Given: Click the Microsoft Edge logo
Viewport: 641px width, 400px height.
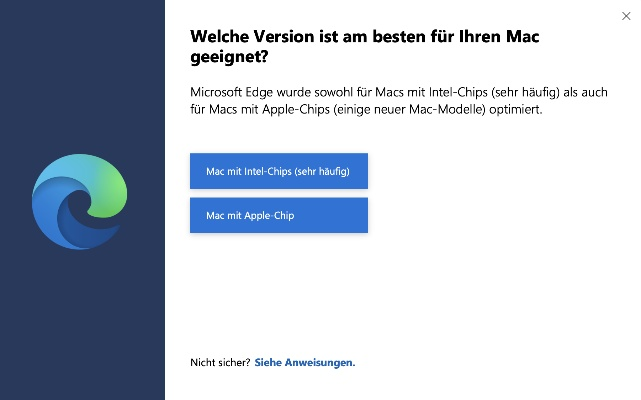Looking at the screenshot, I should pyautogui.click(x=80, y=202).
